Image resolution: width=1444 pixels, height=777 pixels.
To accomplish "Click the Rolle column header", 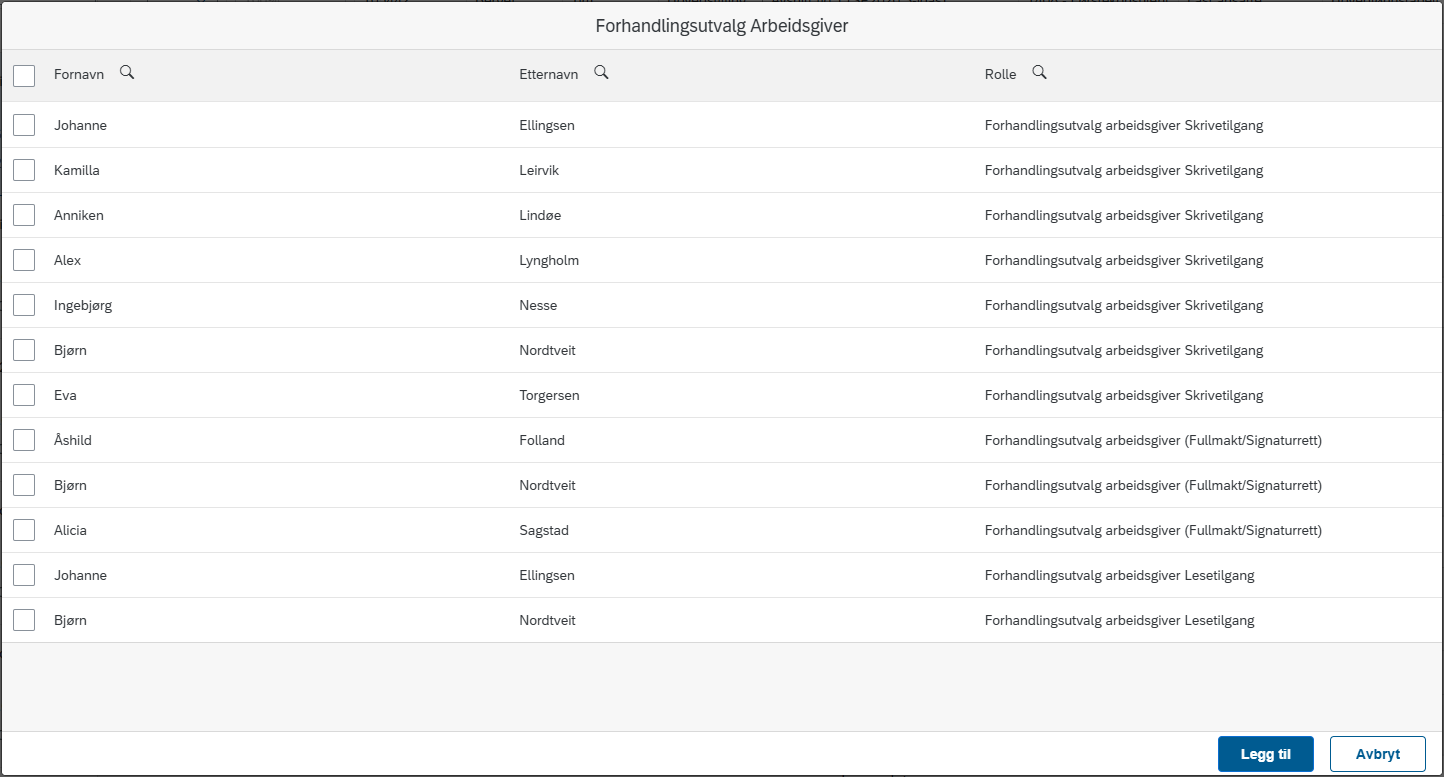I will (x=1000, y=74).
